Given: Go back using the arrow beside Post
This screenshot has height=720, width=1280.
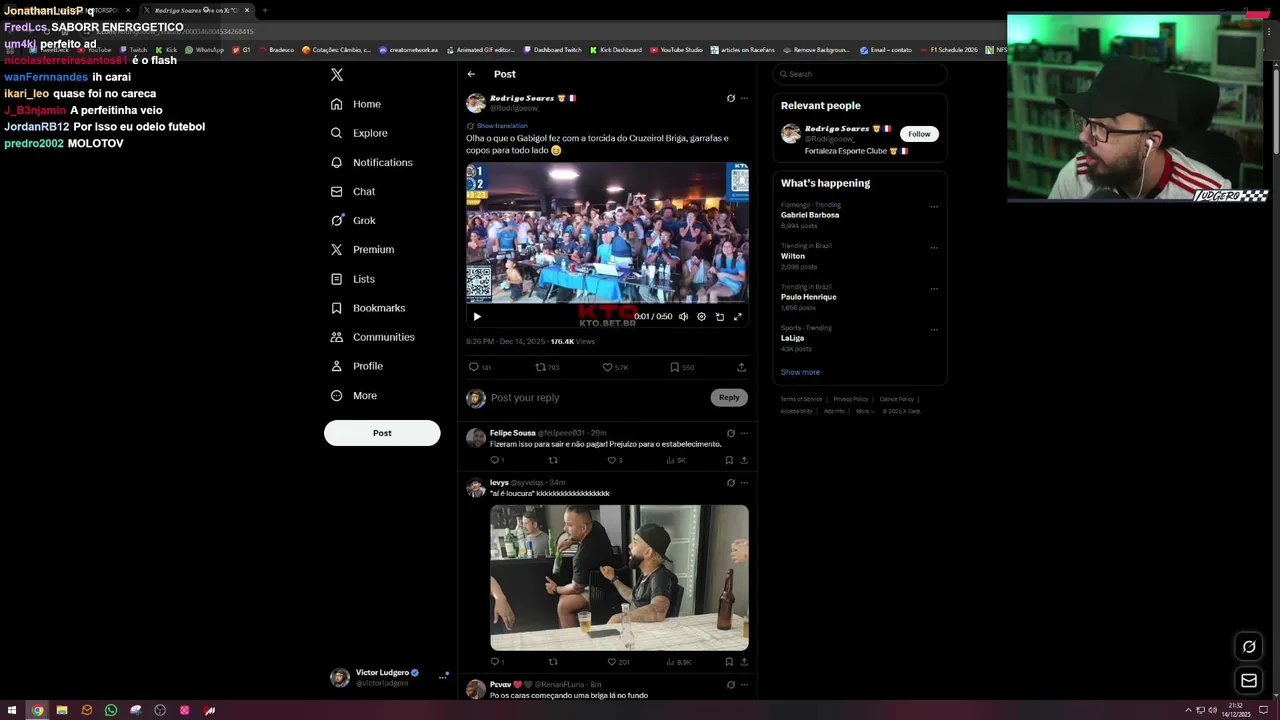Looking at the screenshot, I should pyautogui.click(x=471, y=74).
